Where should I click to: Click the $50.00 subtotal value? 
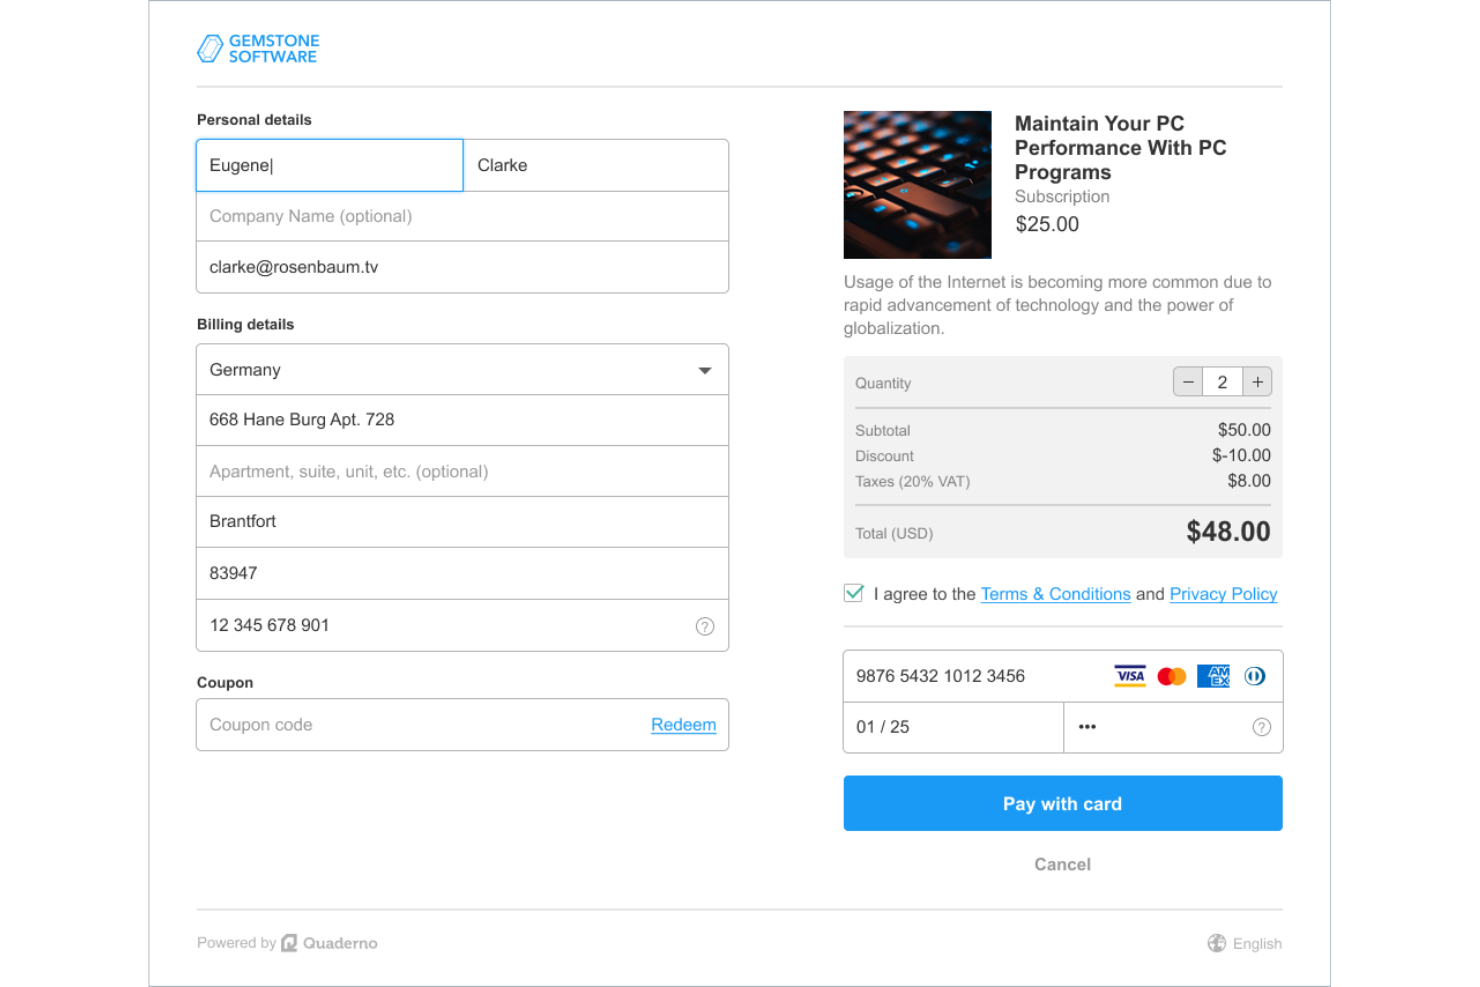(x=1244, y=430)
